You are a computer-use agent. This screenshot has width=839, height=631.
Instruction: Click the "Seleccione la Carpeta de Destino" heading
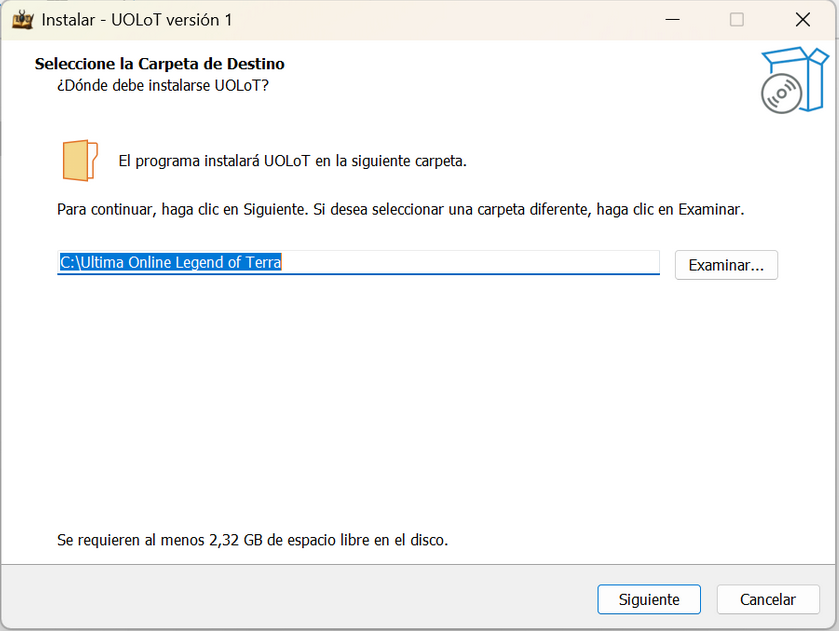coord(160,64)
